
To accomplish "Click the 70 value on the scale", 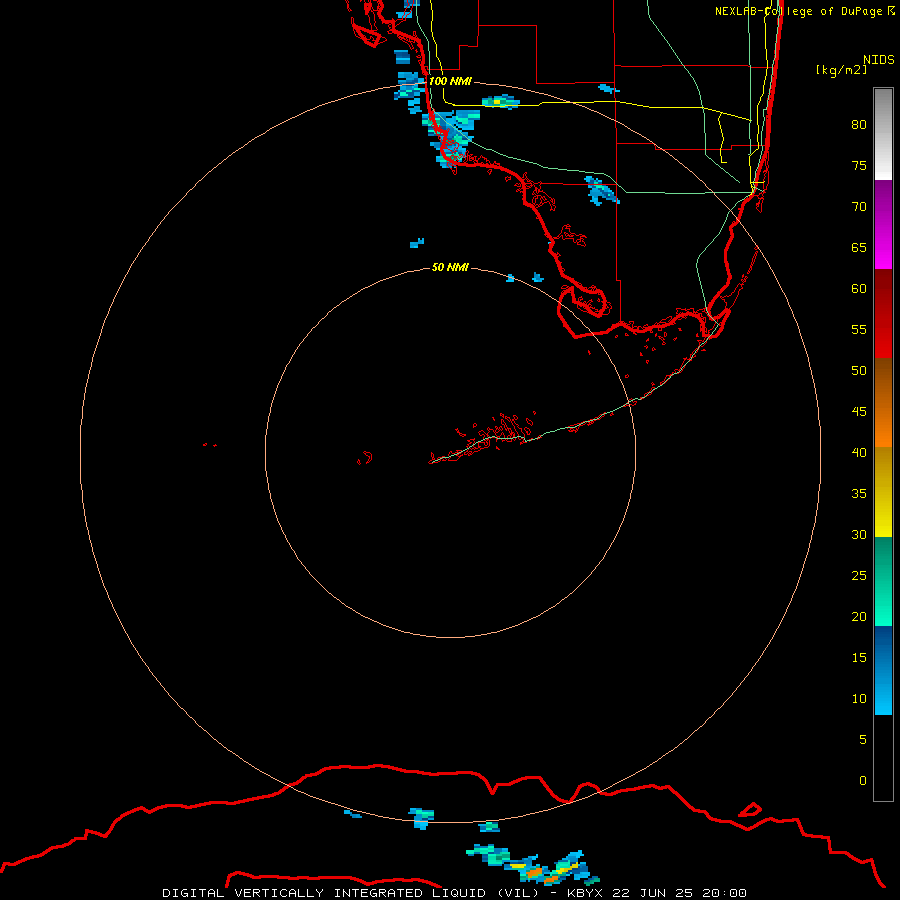I will [859, 207].
